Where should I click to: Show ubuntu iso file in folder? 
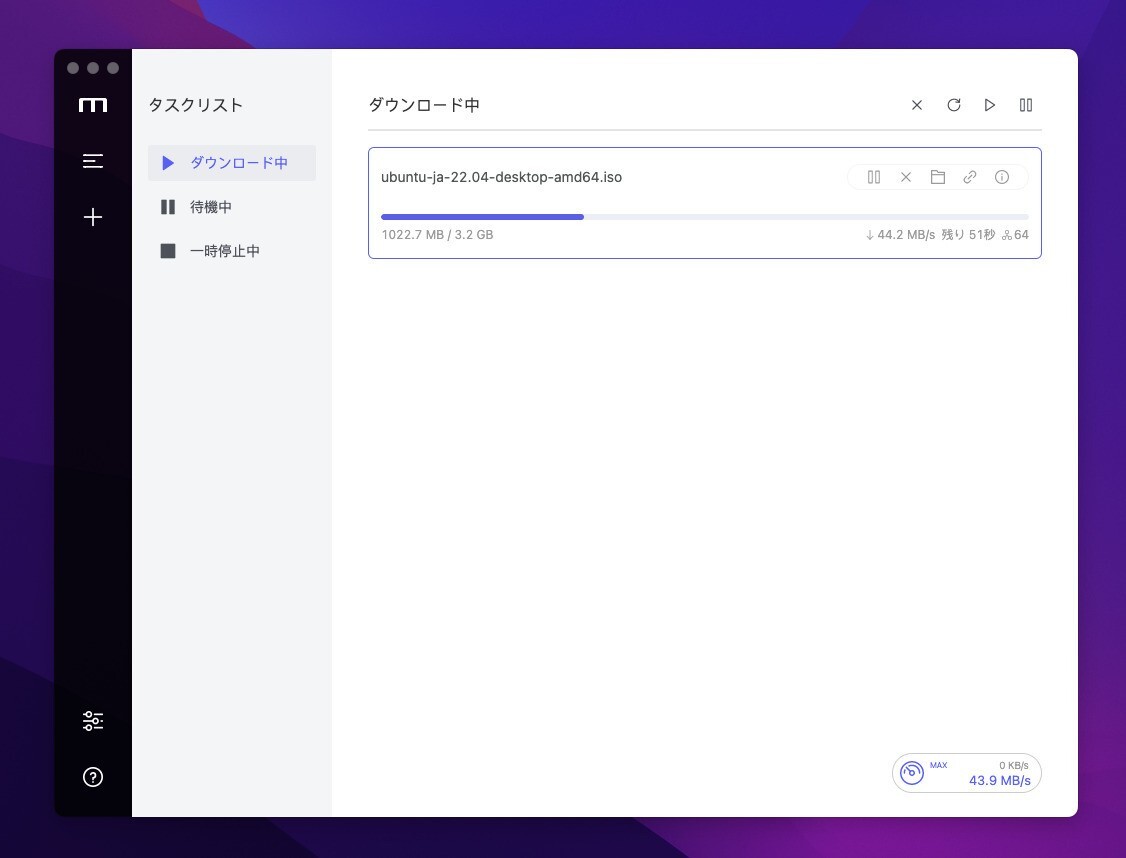point(938,177)
